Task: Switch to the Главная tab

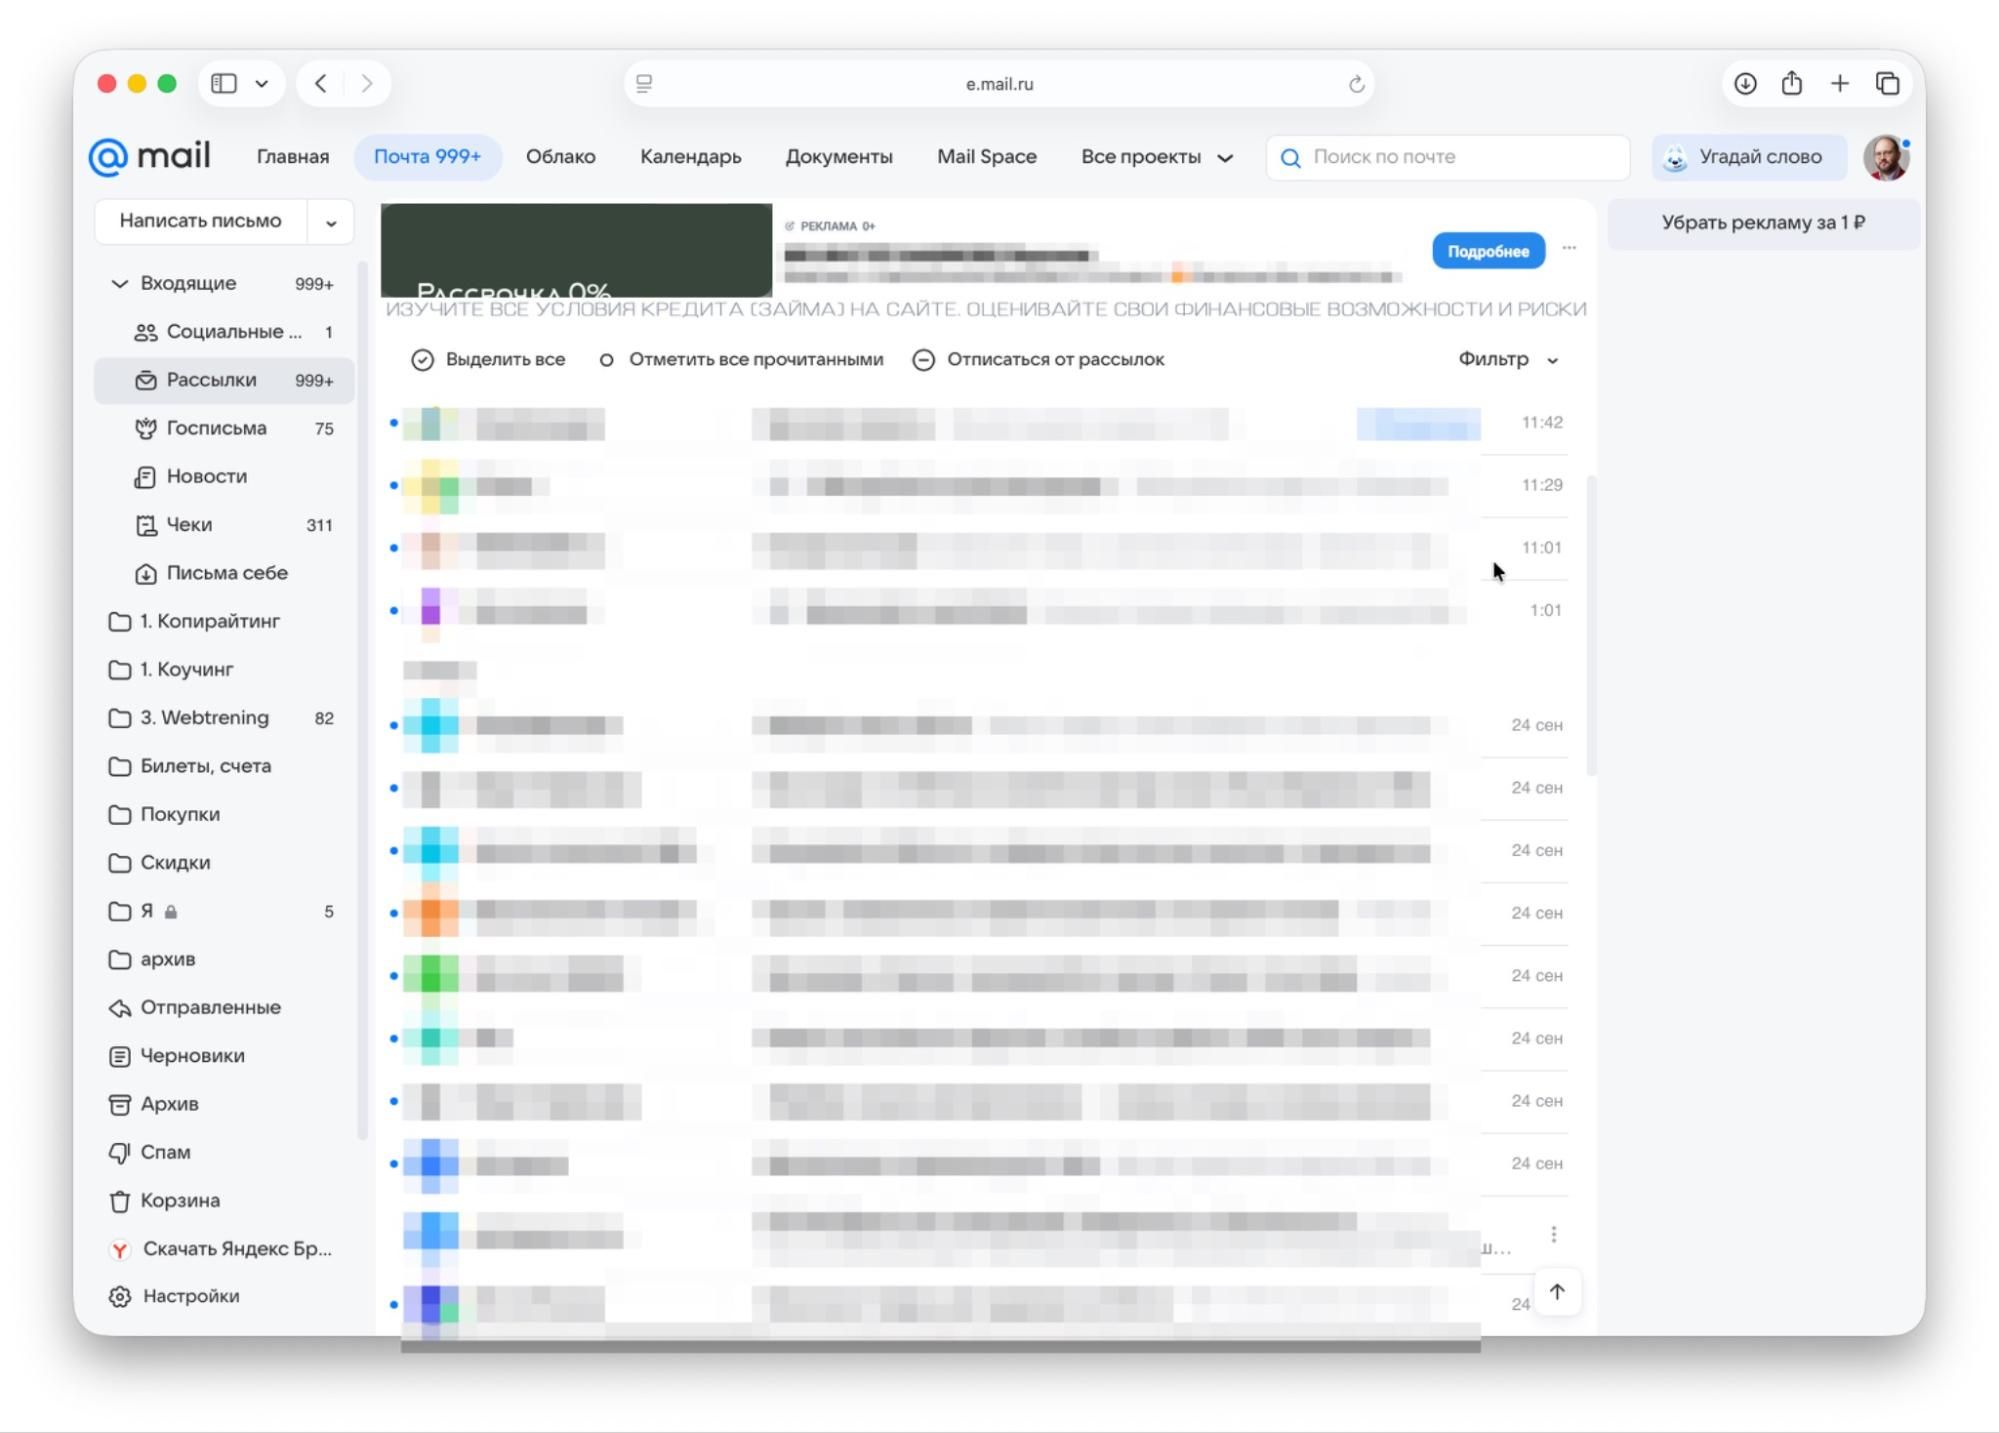Action: tap(293, 157)
